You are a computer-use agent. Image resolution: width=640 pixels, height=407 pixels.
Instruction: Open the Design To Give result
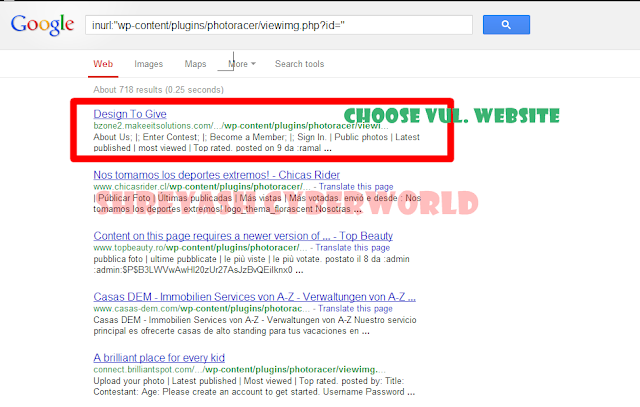click(x=130, y=114)
